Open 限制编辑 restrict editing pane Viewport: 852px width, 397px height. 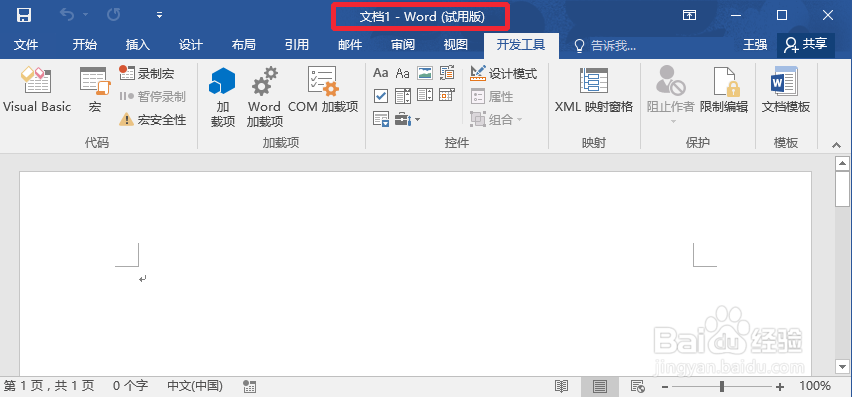coord(724,90)
